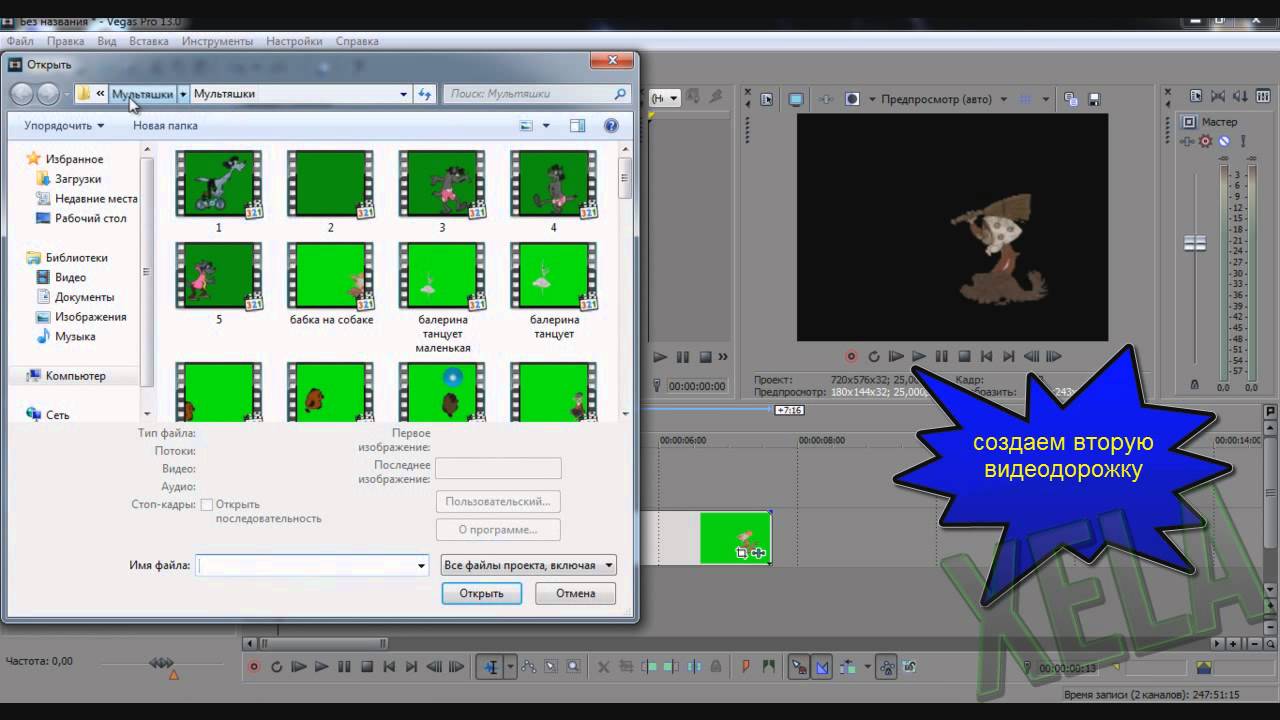Open the edit tool dropdown arrow
The height and width of the screenshot is (720, 1280).
(510, 667)
